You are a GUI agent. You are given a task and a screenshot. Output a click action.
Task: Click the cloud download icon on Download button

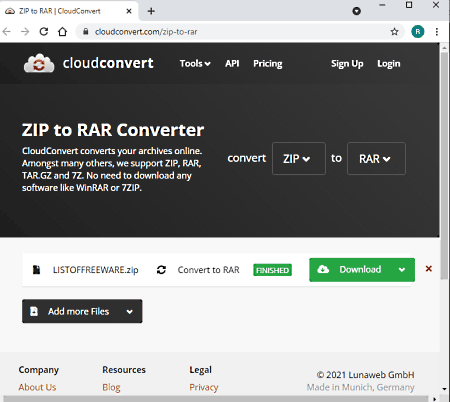point(323,269)
